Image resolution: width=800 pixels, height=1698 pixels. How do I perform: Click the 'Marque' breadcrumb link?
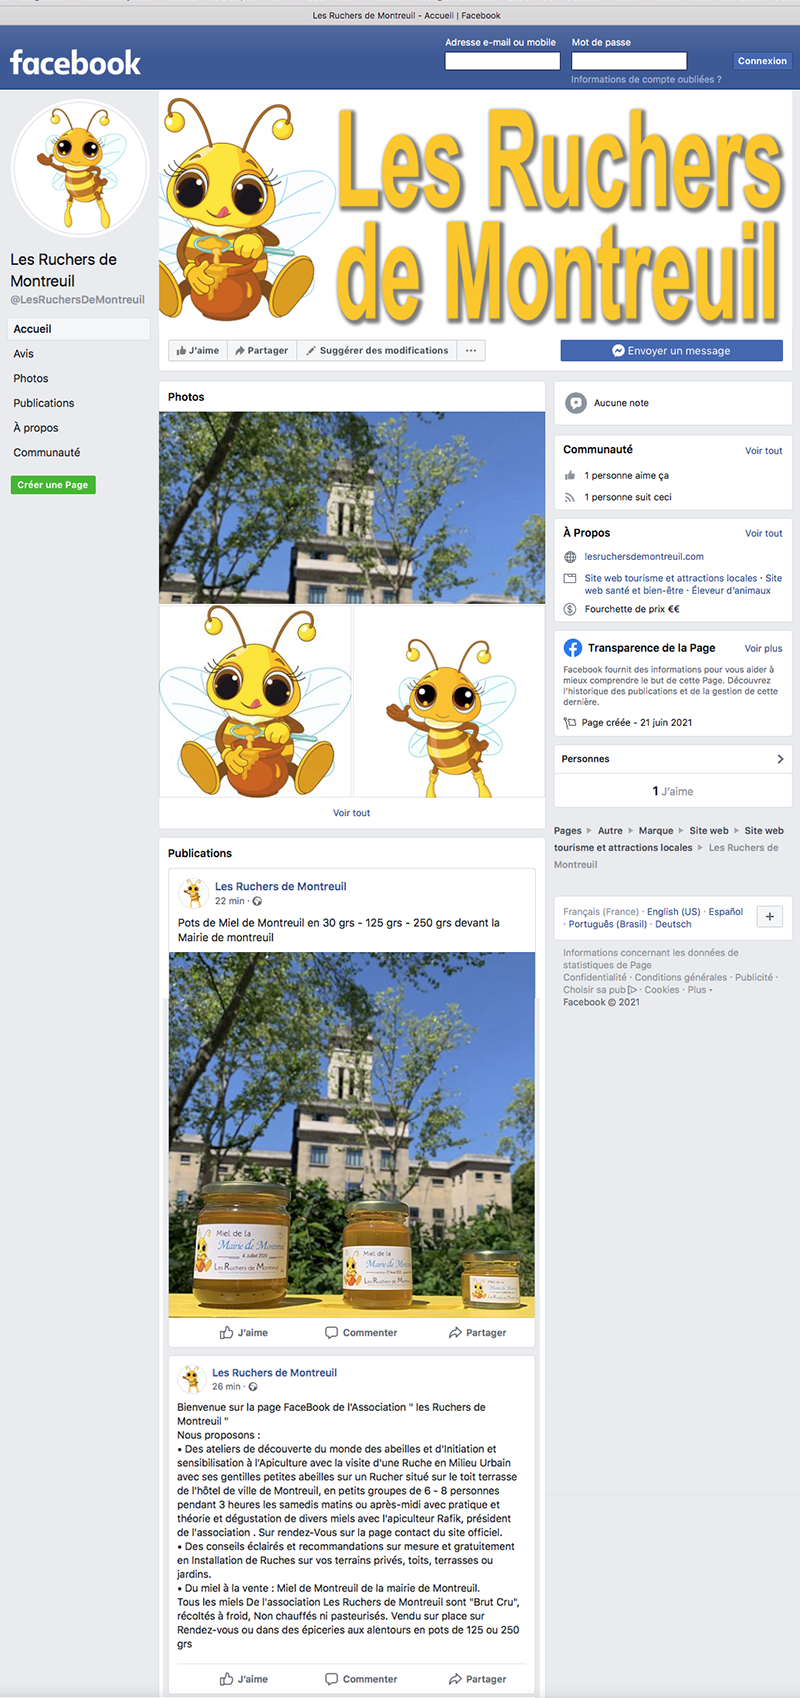656,831
